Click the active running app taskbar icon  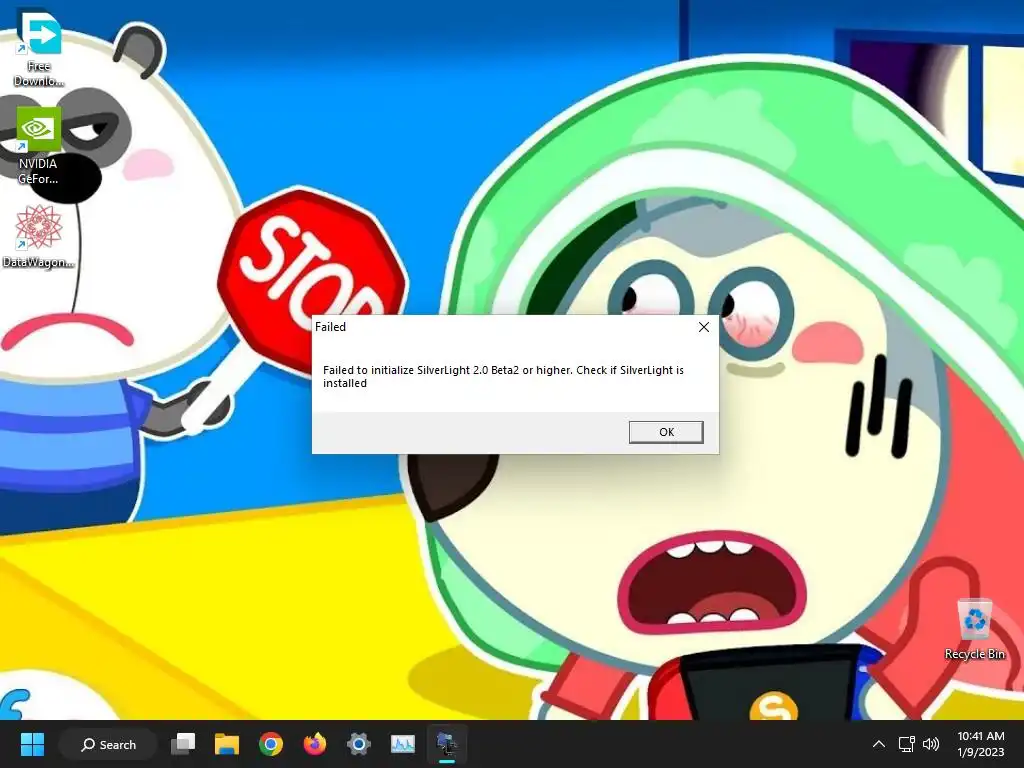[447, 744]
